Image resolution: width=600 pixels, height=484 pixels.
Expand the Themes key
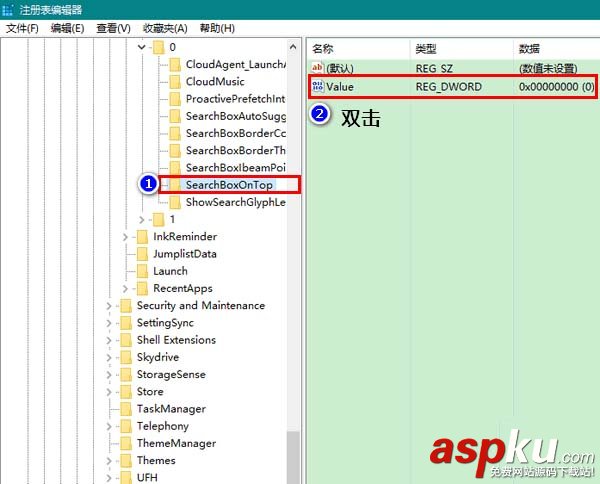(x=109, y=461)
